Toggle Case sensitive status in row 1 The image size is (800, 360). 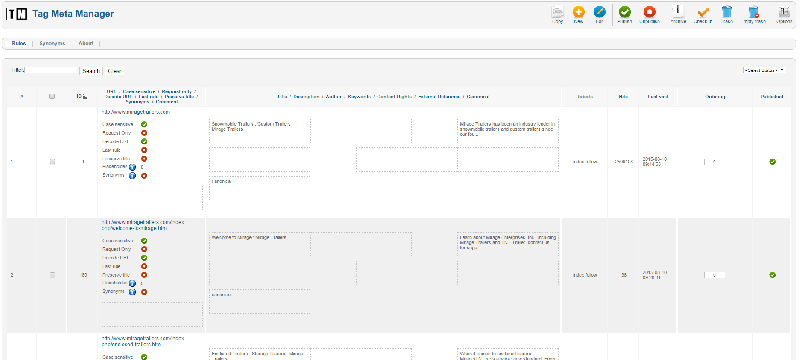[x=144, y=124]
